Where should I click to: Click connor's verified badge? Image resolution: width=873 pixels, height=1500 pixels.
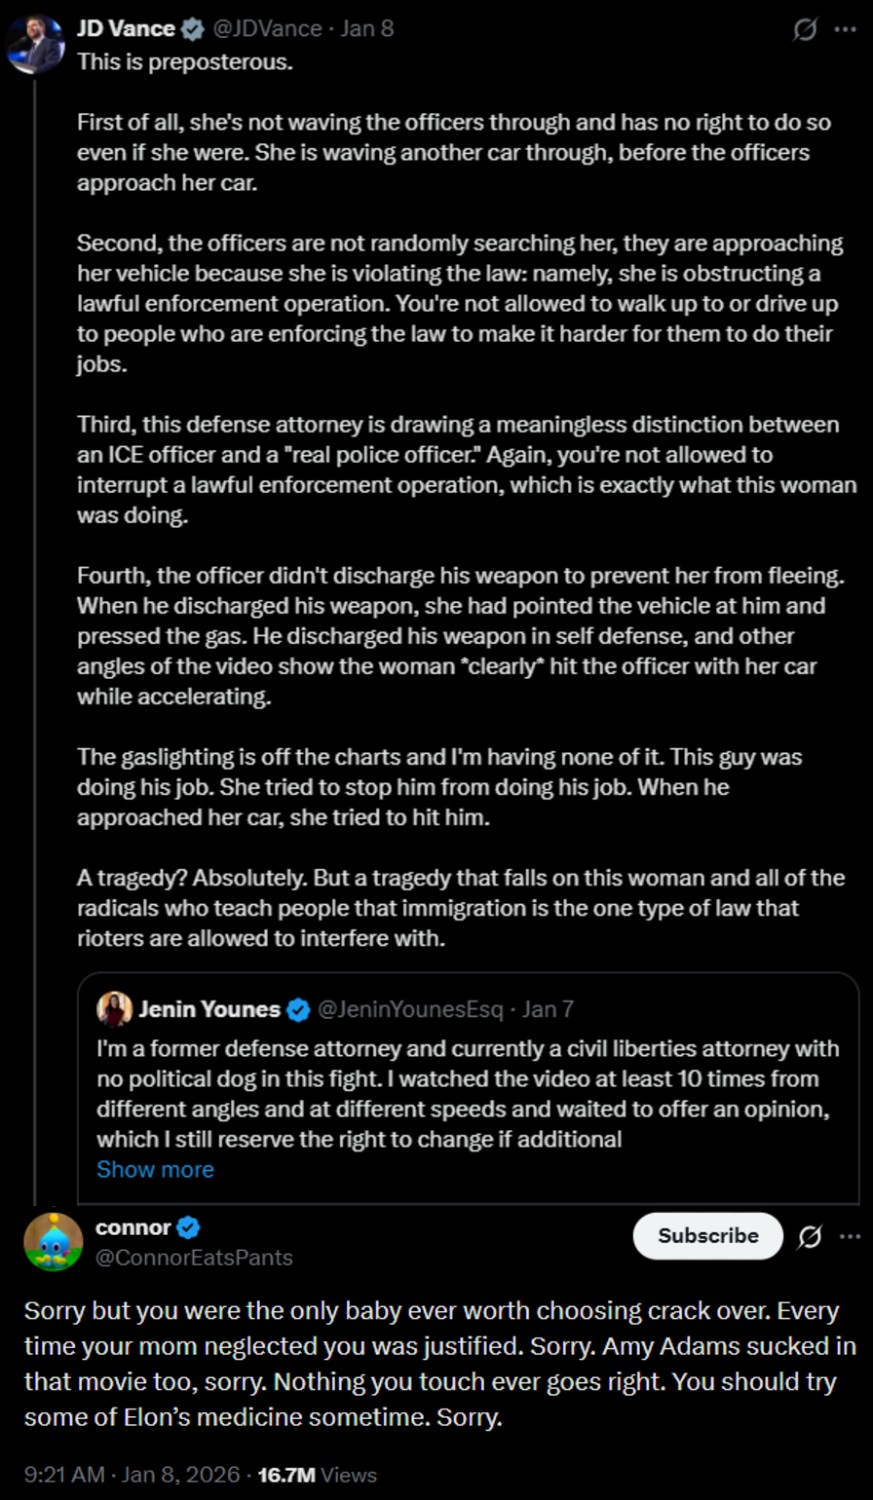[x=188, y=1227]
